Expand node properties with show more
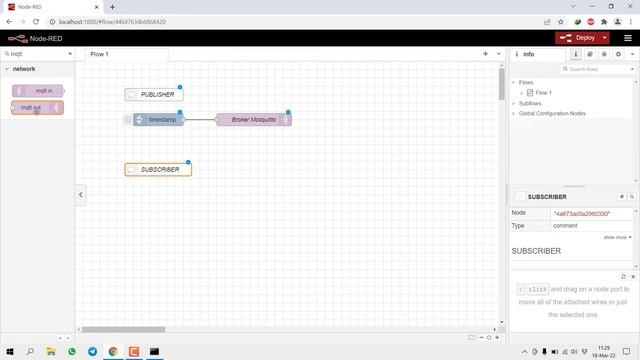Viewport: 640px width, 360px height. 617,237
